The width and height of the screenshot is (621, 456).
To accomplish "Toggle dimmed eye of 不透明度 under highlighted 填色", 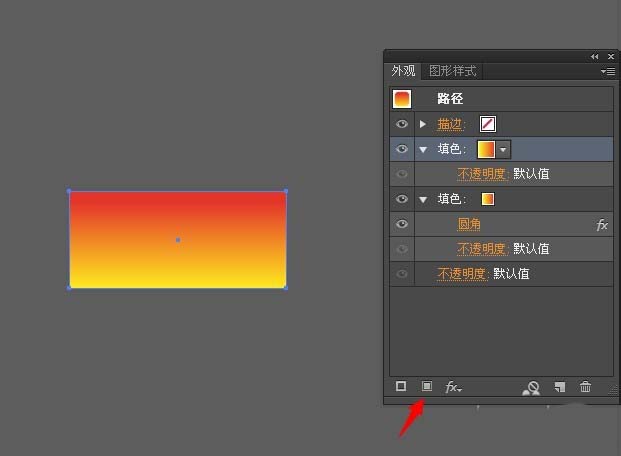I will (x=402, y=174).
